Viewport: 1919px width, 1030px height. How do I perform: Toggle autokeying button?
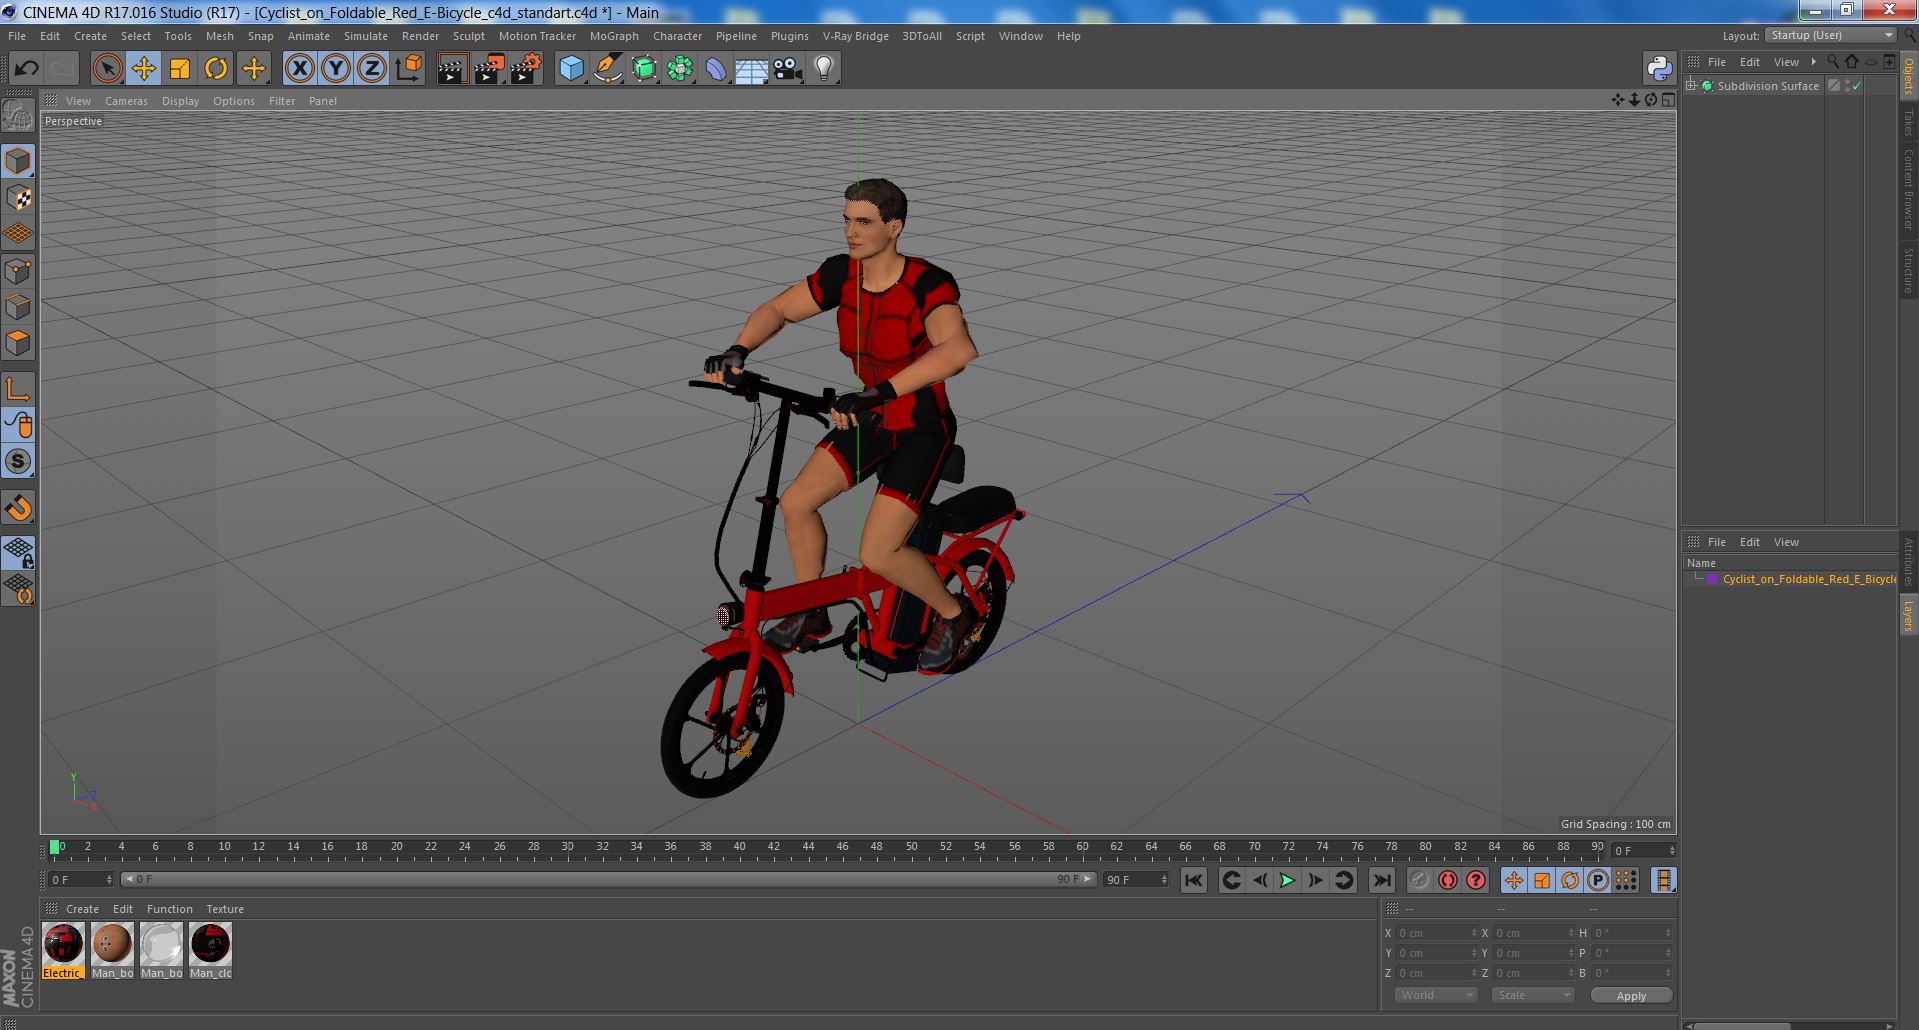1448,880
